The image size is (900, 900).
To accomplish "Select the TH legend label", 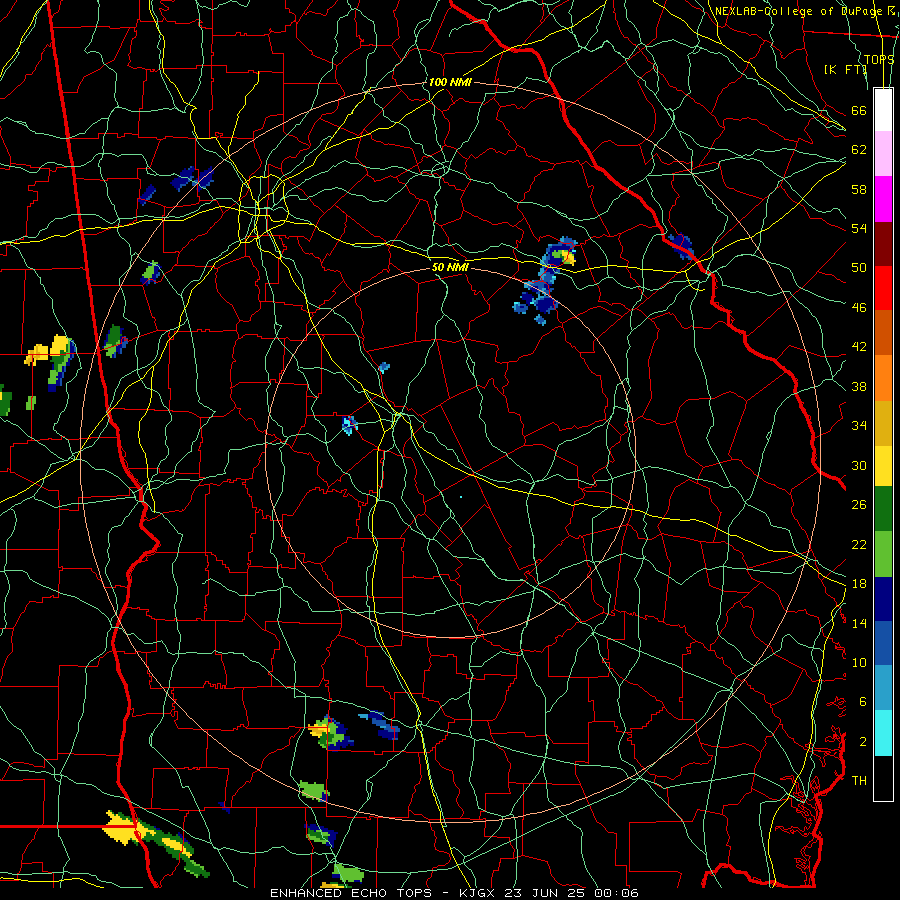I will (859, 780).
